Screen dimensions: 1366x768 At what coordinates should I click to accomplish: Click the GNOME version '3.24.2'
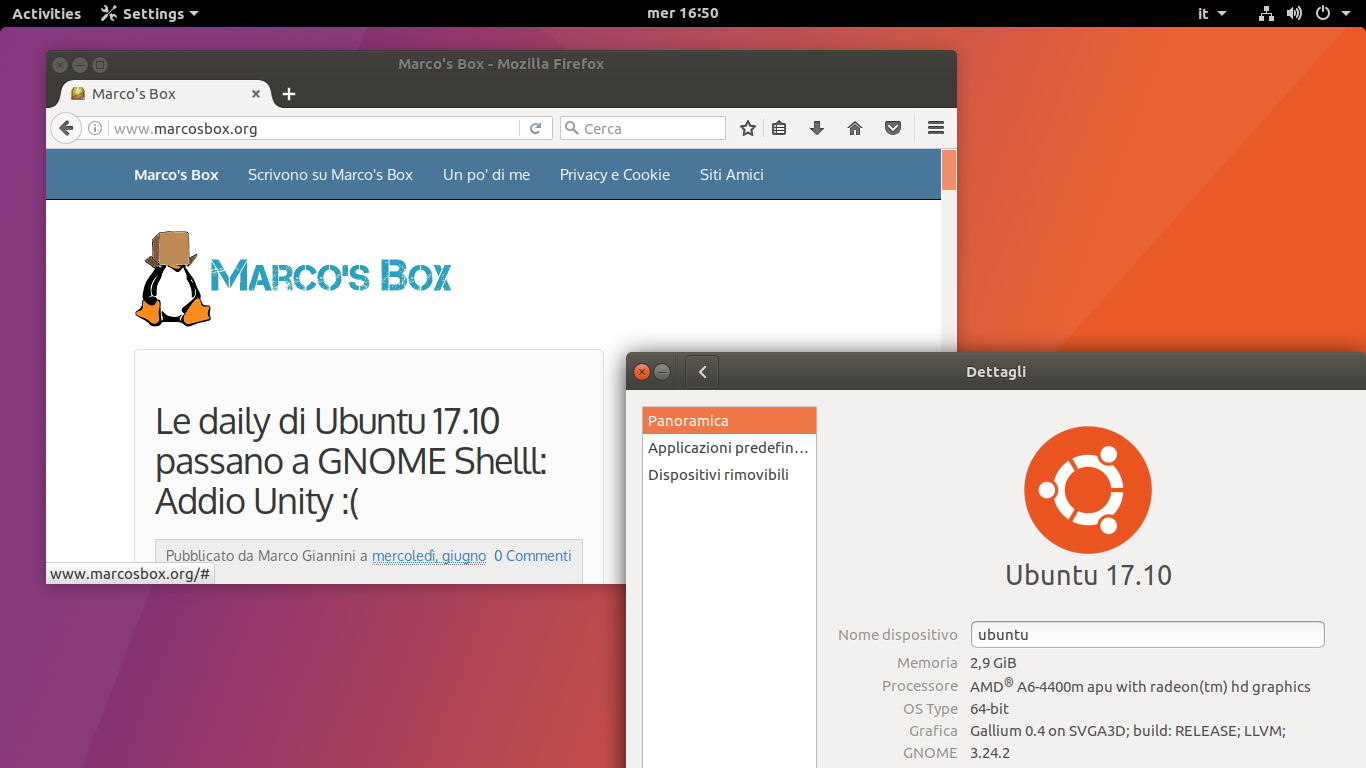pos(989,753)
